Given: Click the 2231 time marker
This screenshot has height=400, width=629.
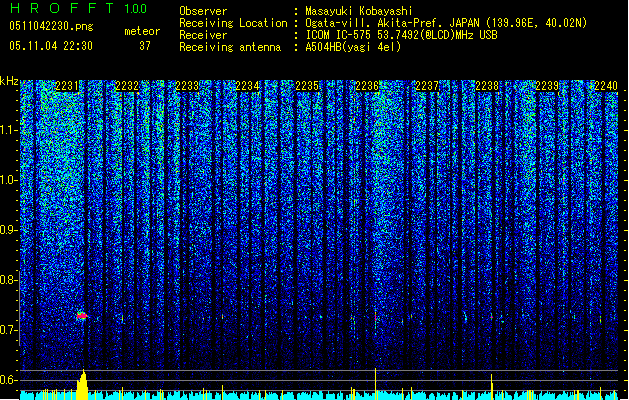Looking at the screenshot, I should (x=67, y=86).
